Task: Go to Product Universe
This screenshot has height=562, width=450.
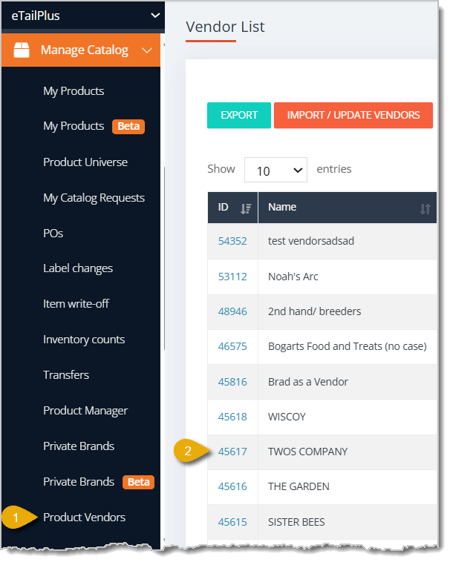Action: point(85,162)
